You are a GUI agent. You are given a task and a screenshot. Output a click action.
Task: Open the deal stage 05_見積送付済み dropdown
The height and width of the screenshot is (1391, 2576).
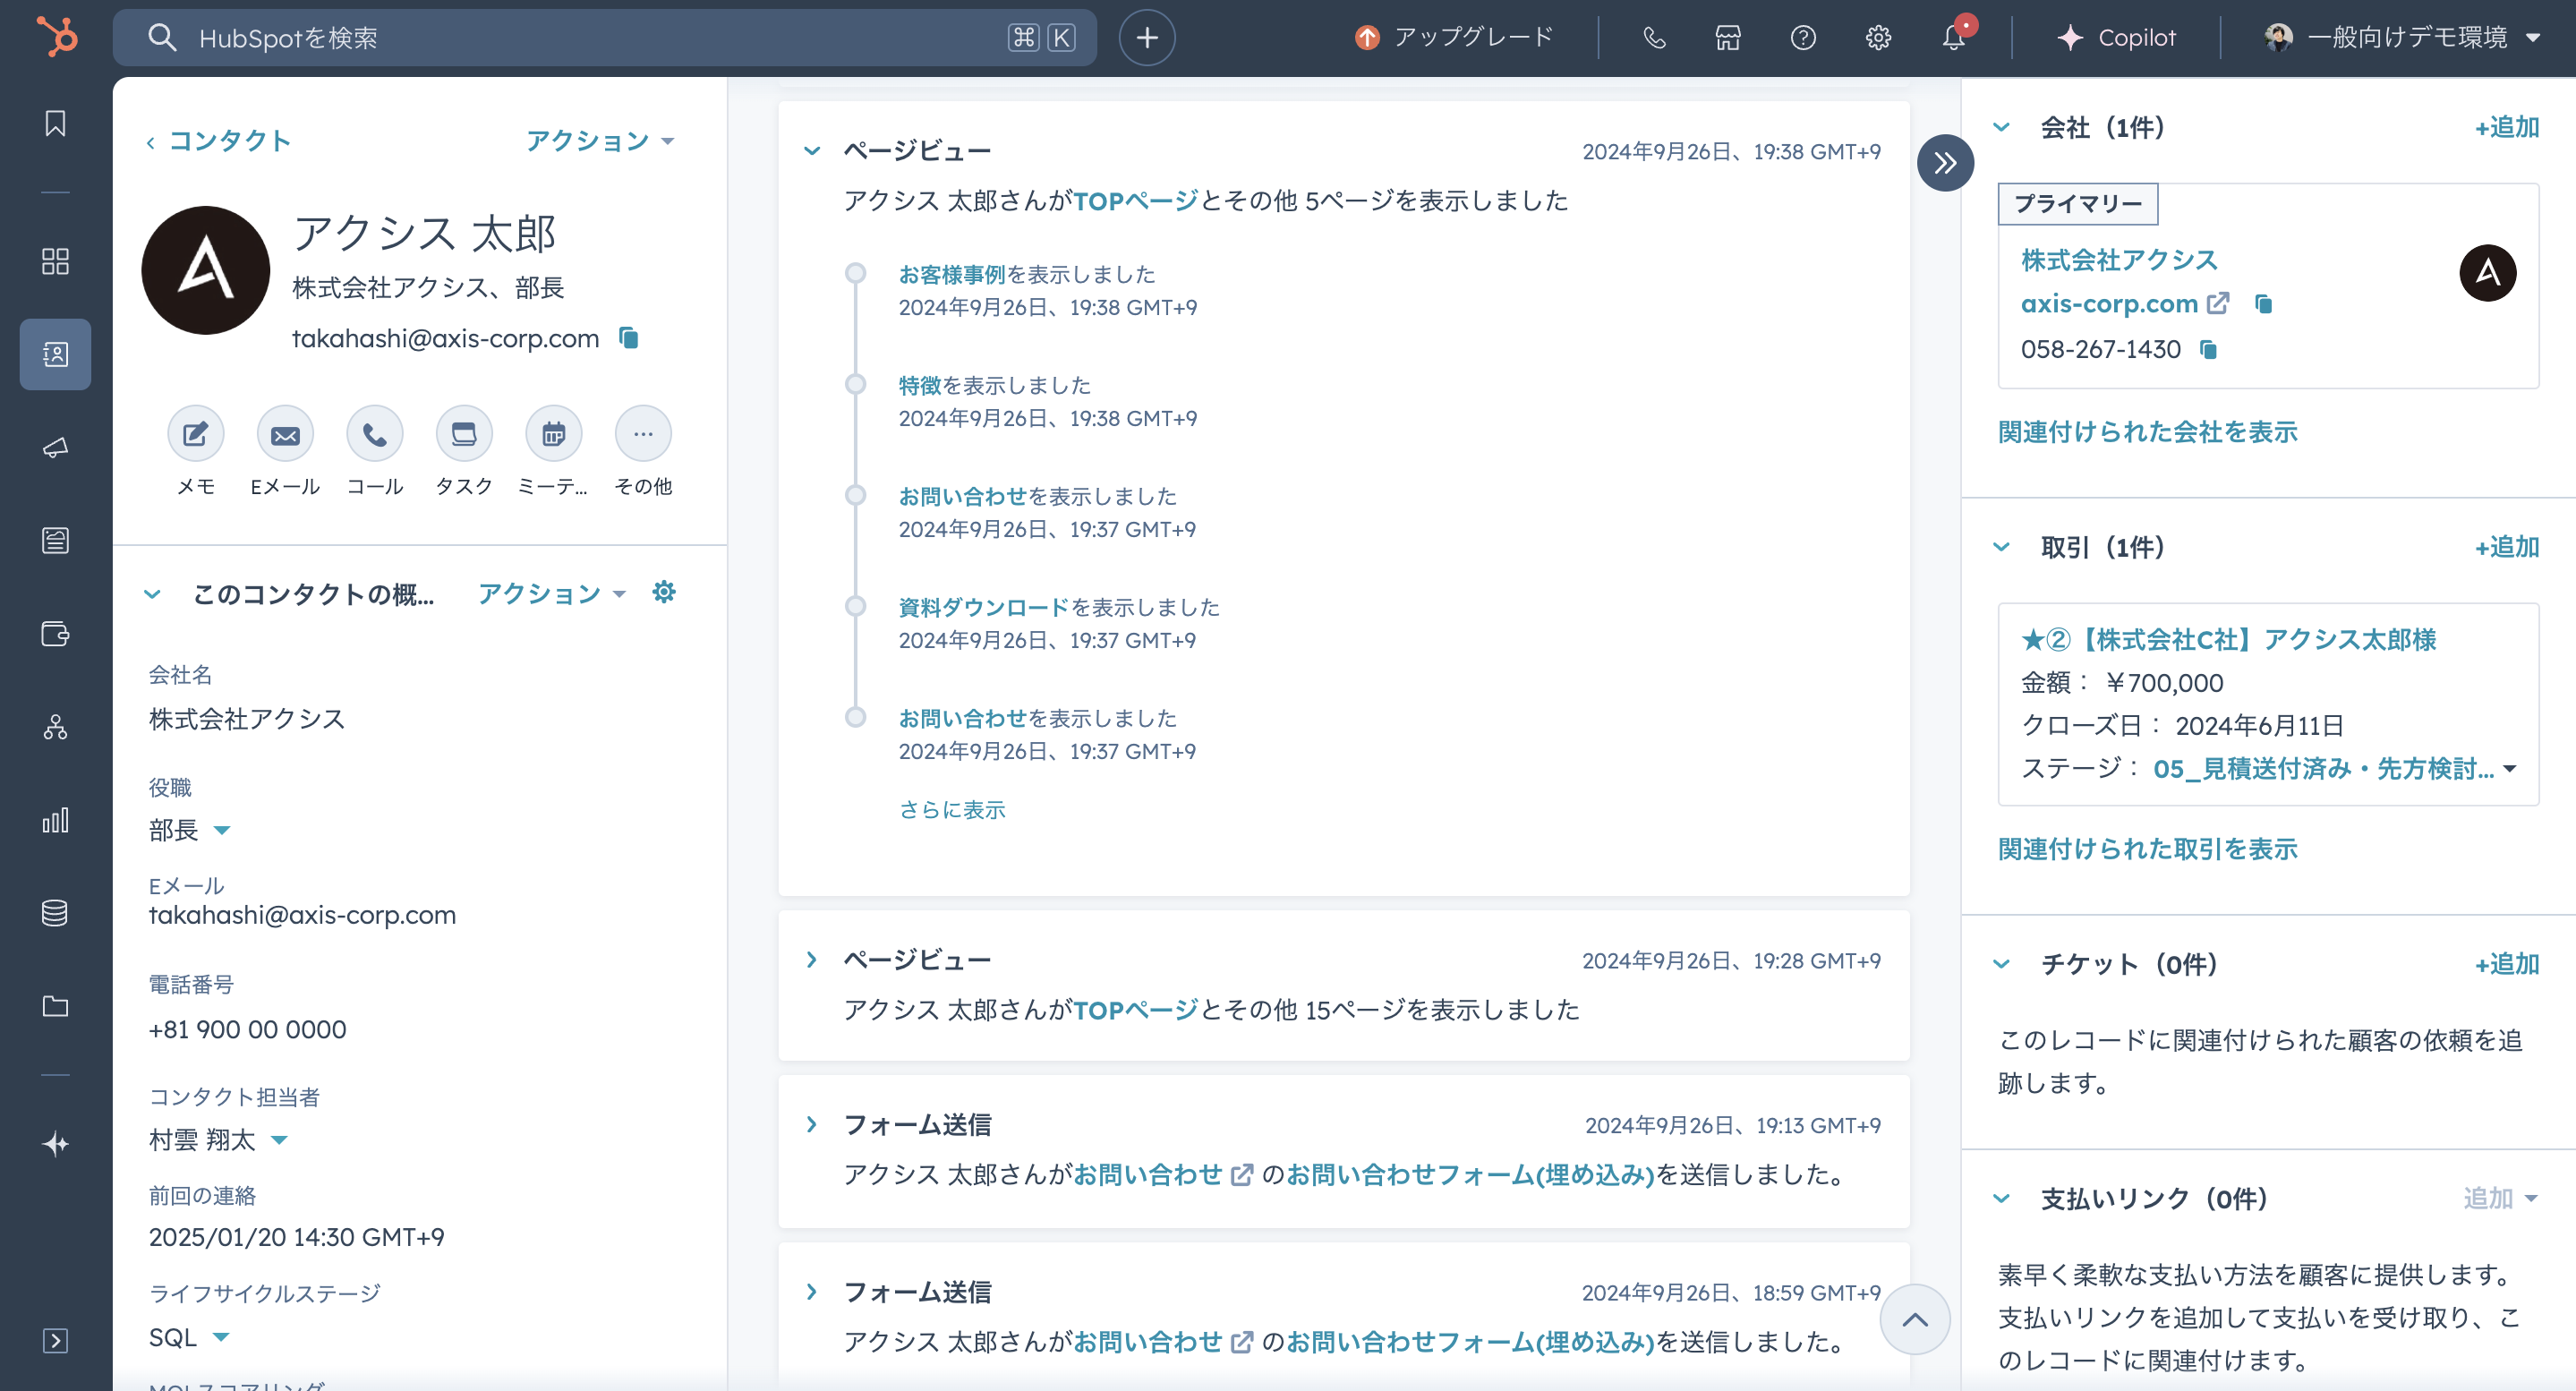[x=2334, y=769]
